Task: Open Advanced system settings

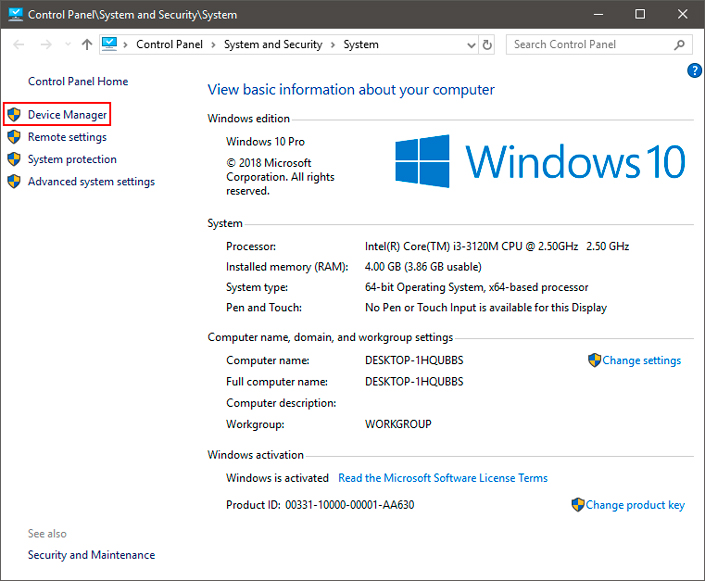Action: pyautogui.click(x=91, y=181)
